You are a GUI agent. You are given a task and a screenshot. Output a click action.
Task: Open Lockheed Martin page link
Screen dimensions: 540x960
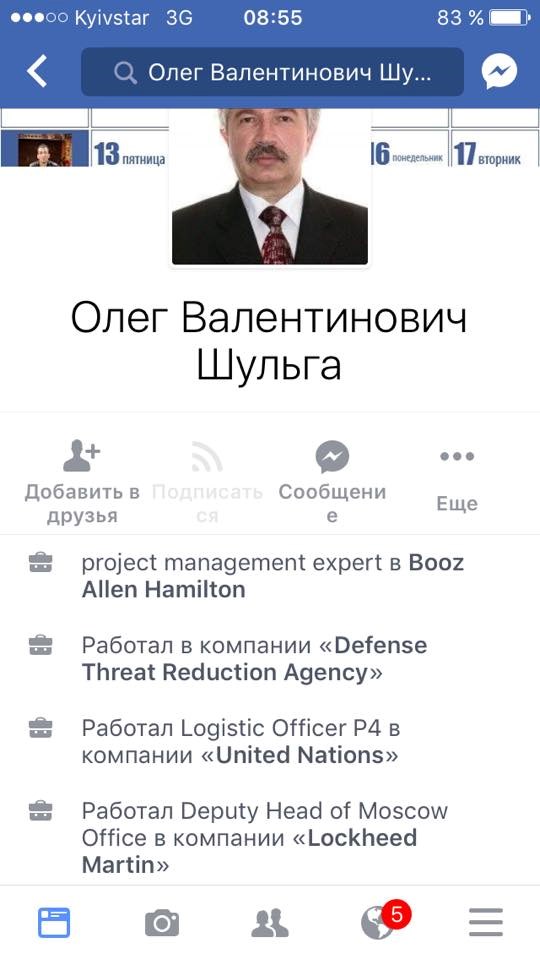(249, 851)
